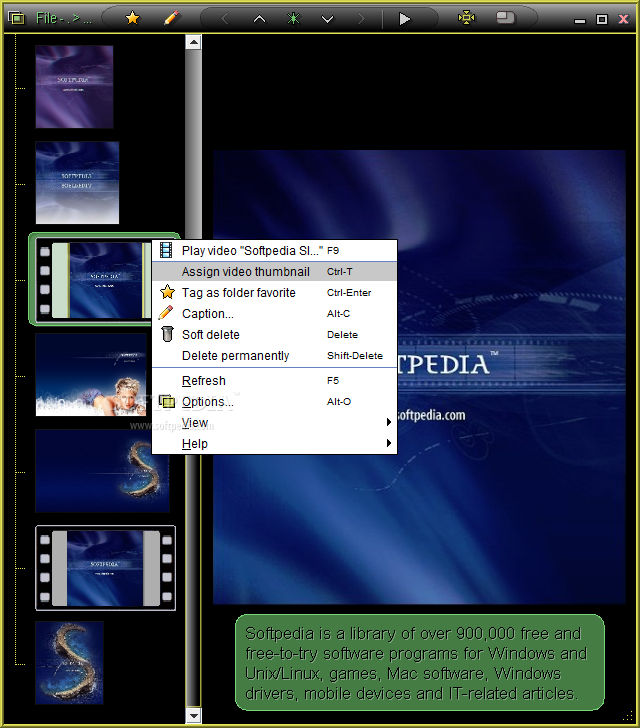Select the lower filmstrip video thumbnail
Screen dimensions: 640x728
(x=105, y=568)
